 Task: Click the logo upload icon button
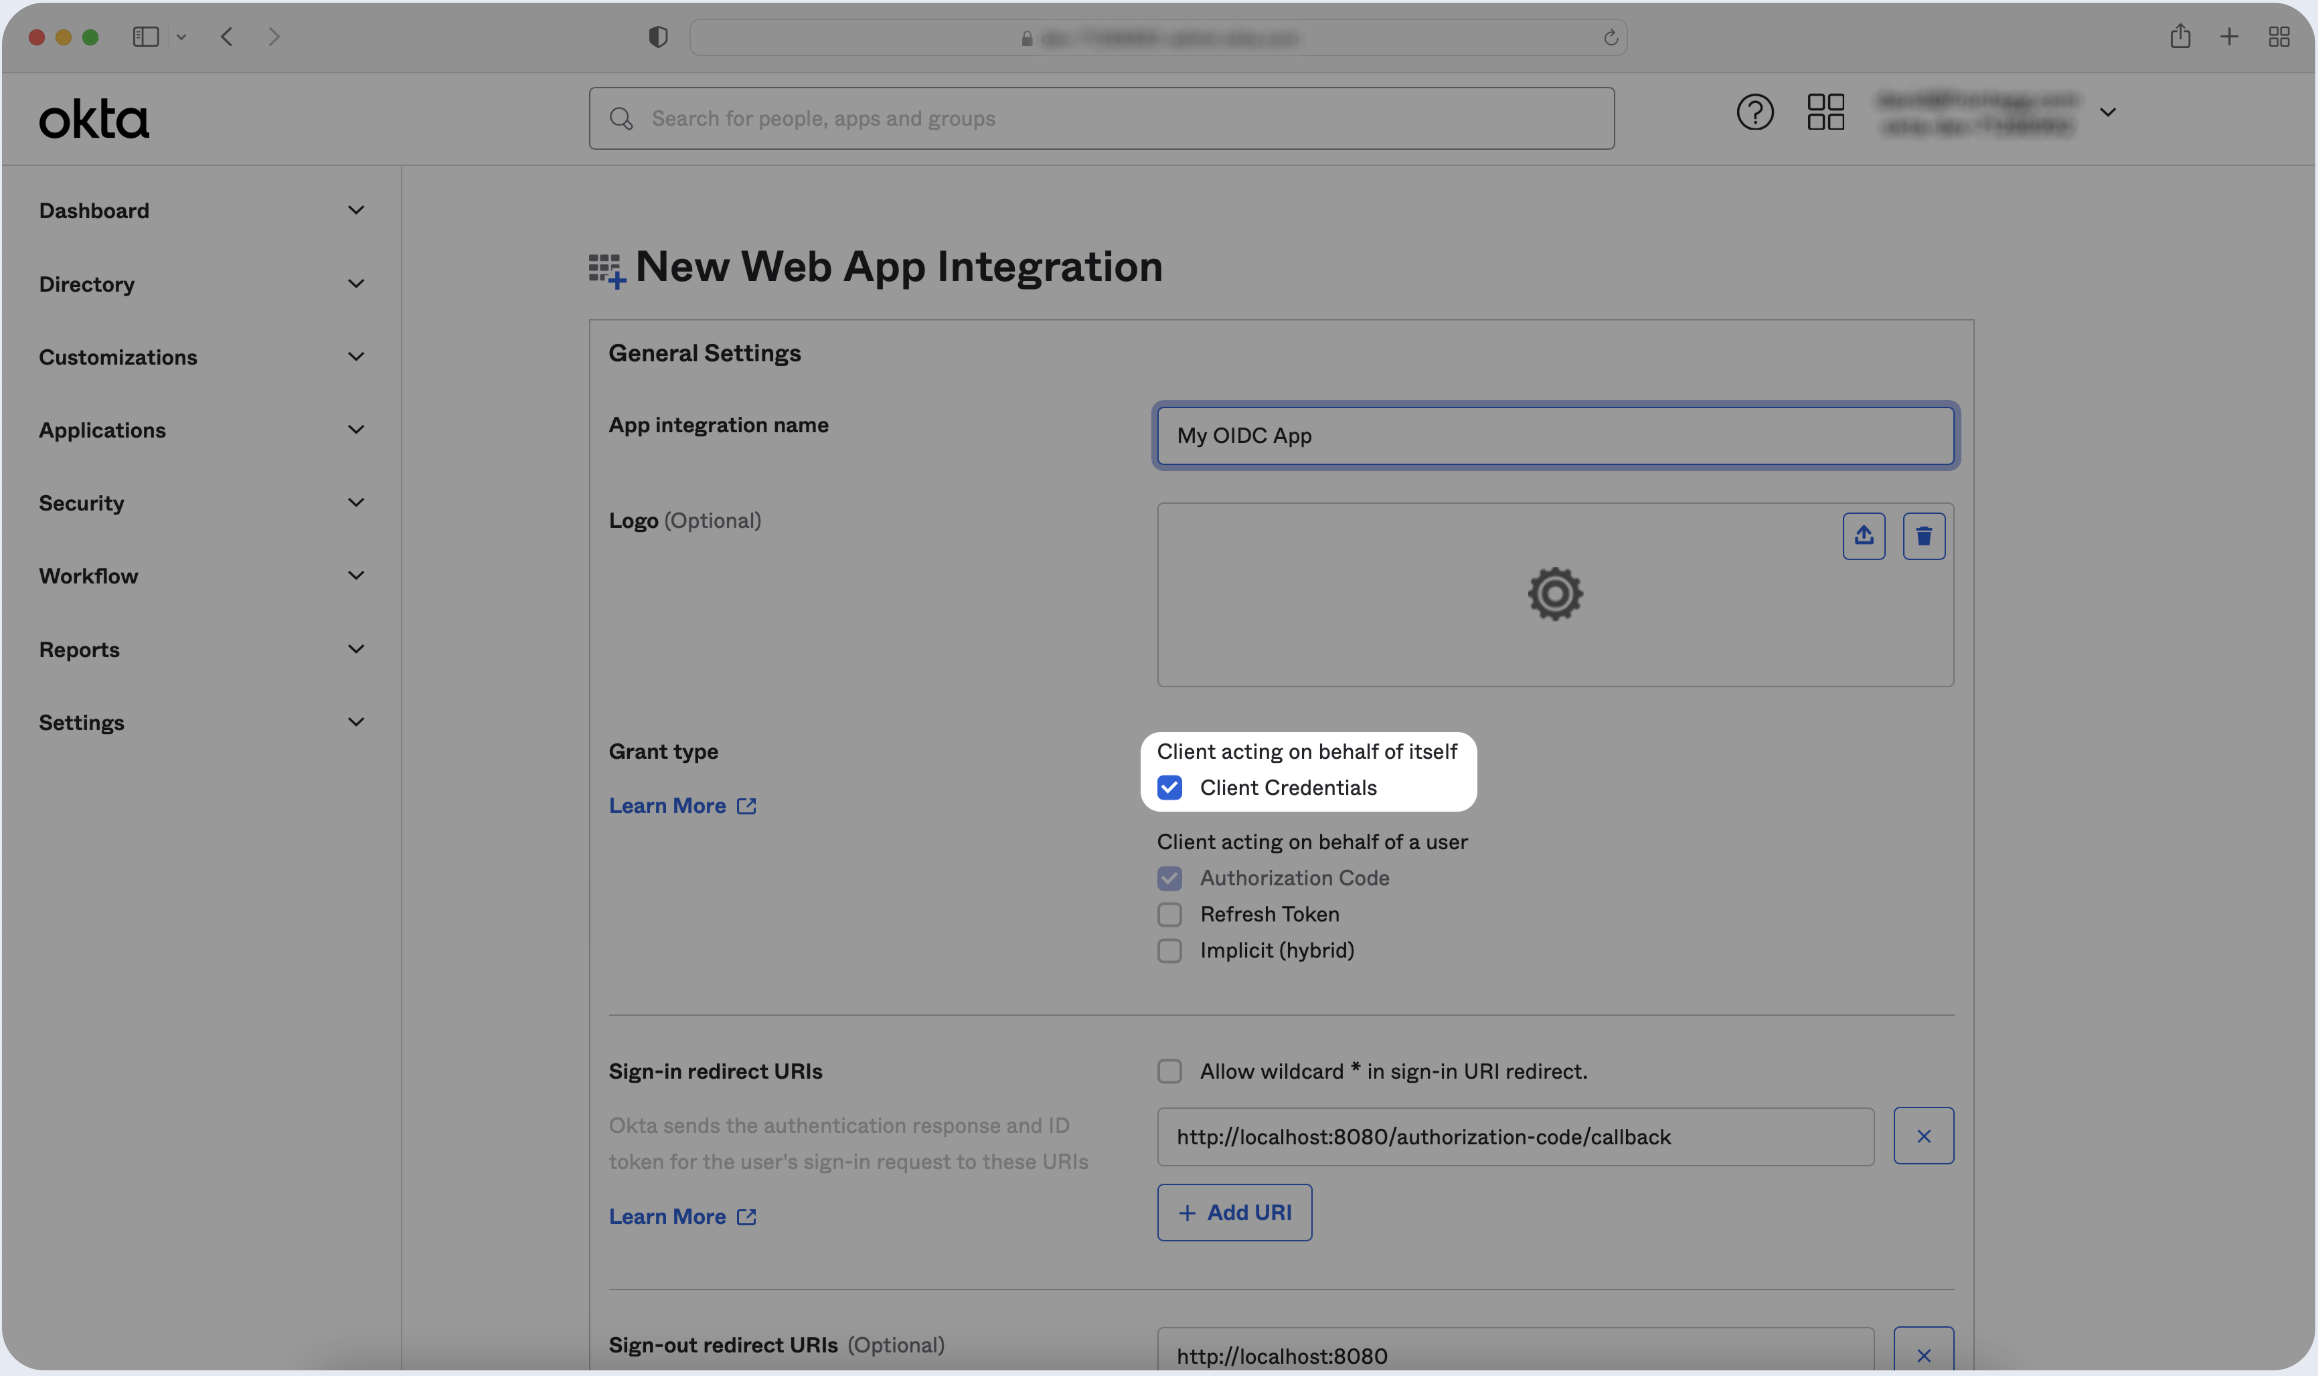pos(1863,536)
